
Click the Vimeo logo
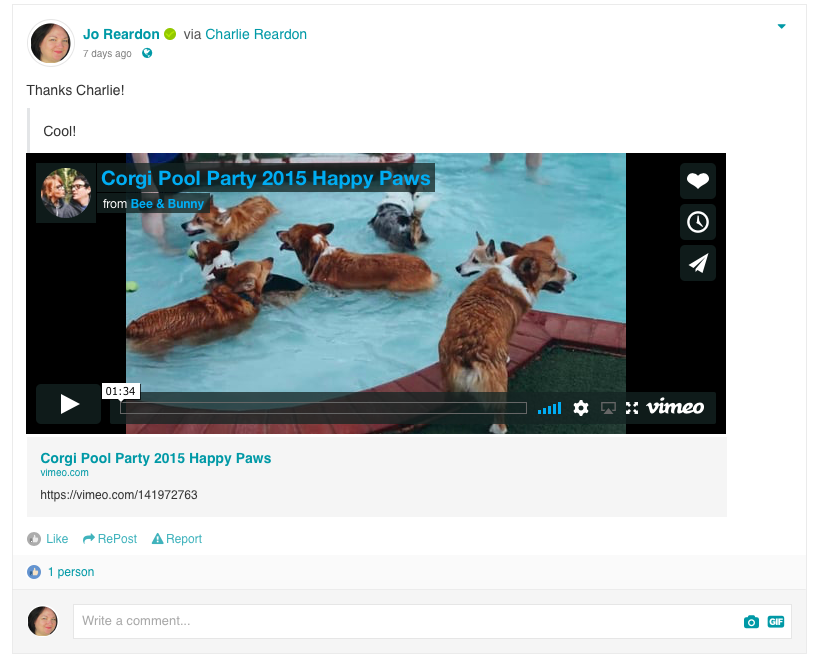click(x=675, y=407)
